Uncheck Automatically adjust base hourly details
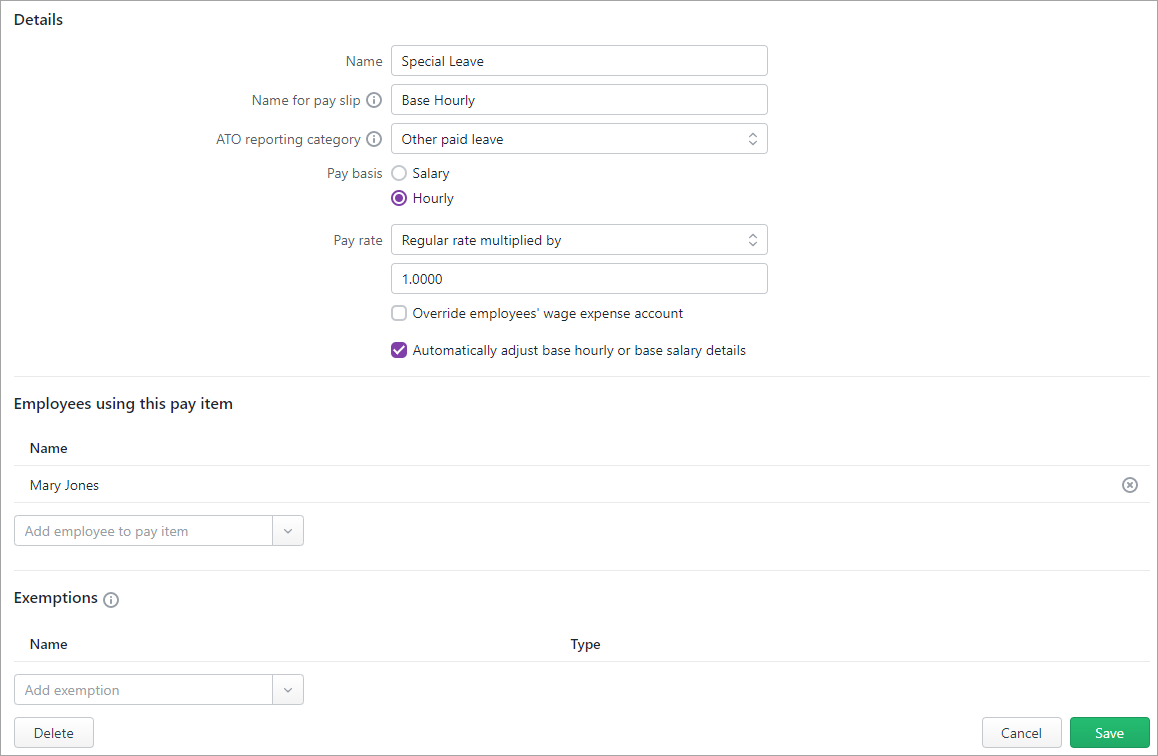 coord(399,351)
